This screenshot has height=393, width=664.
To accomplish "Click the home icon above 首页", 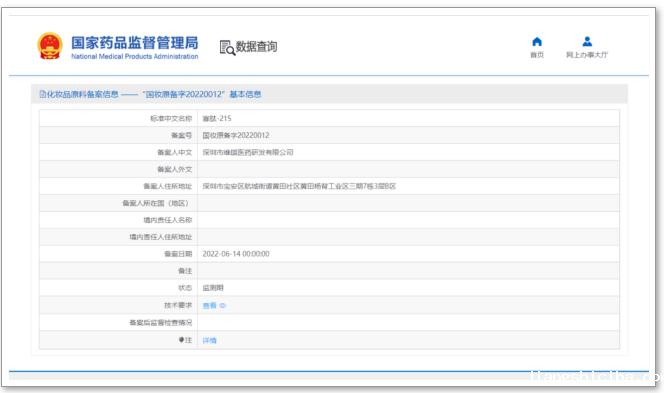I will coord(537,42).
